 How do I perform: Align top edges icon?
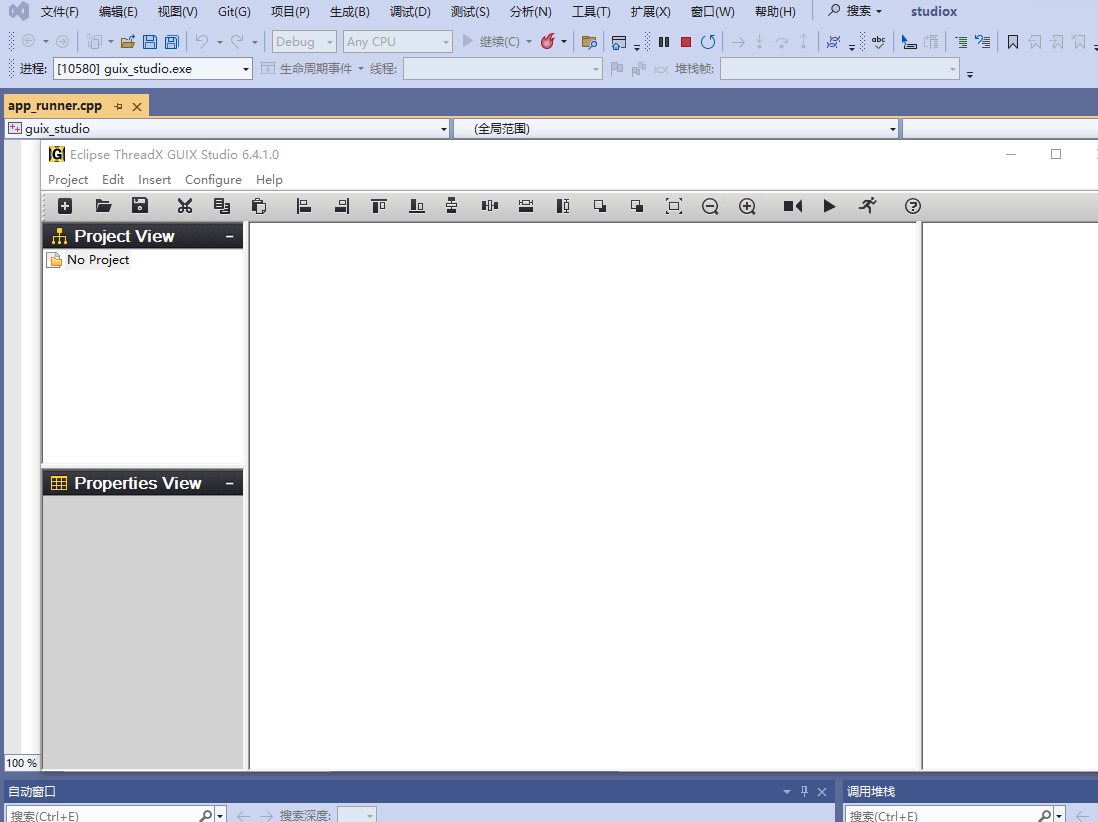click(x=379, y=206)
